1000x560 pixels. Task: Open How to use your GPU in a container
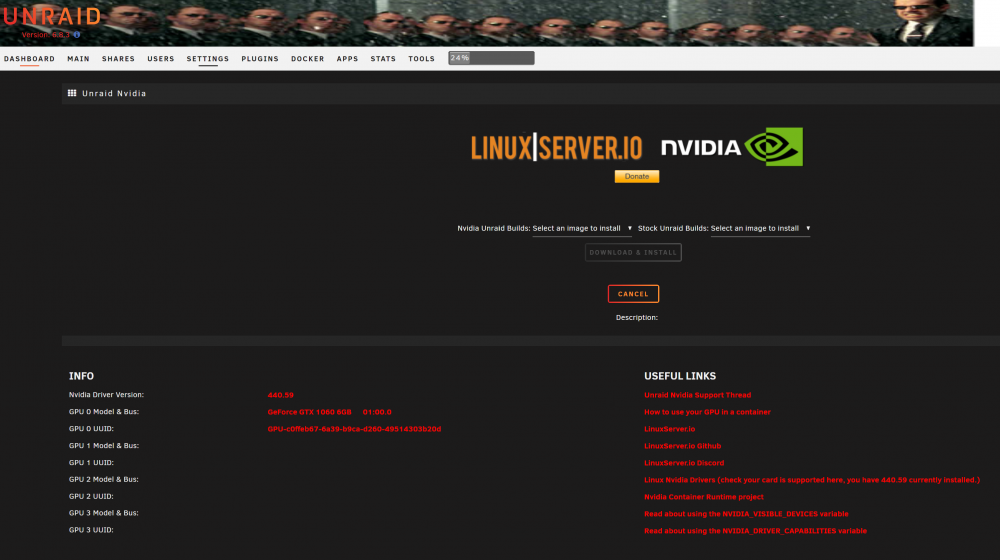pos(707,412)
